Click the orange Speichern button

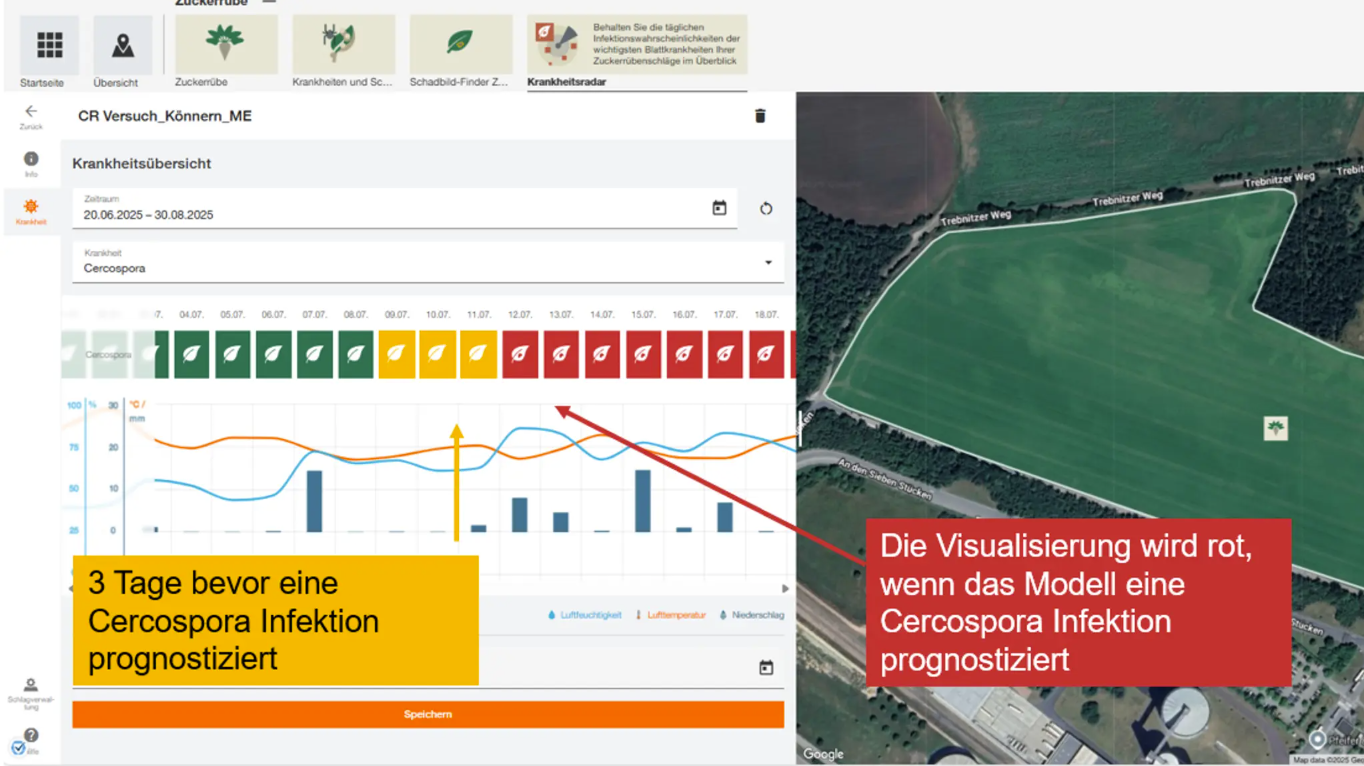(x=428, y=714)
